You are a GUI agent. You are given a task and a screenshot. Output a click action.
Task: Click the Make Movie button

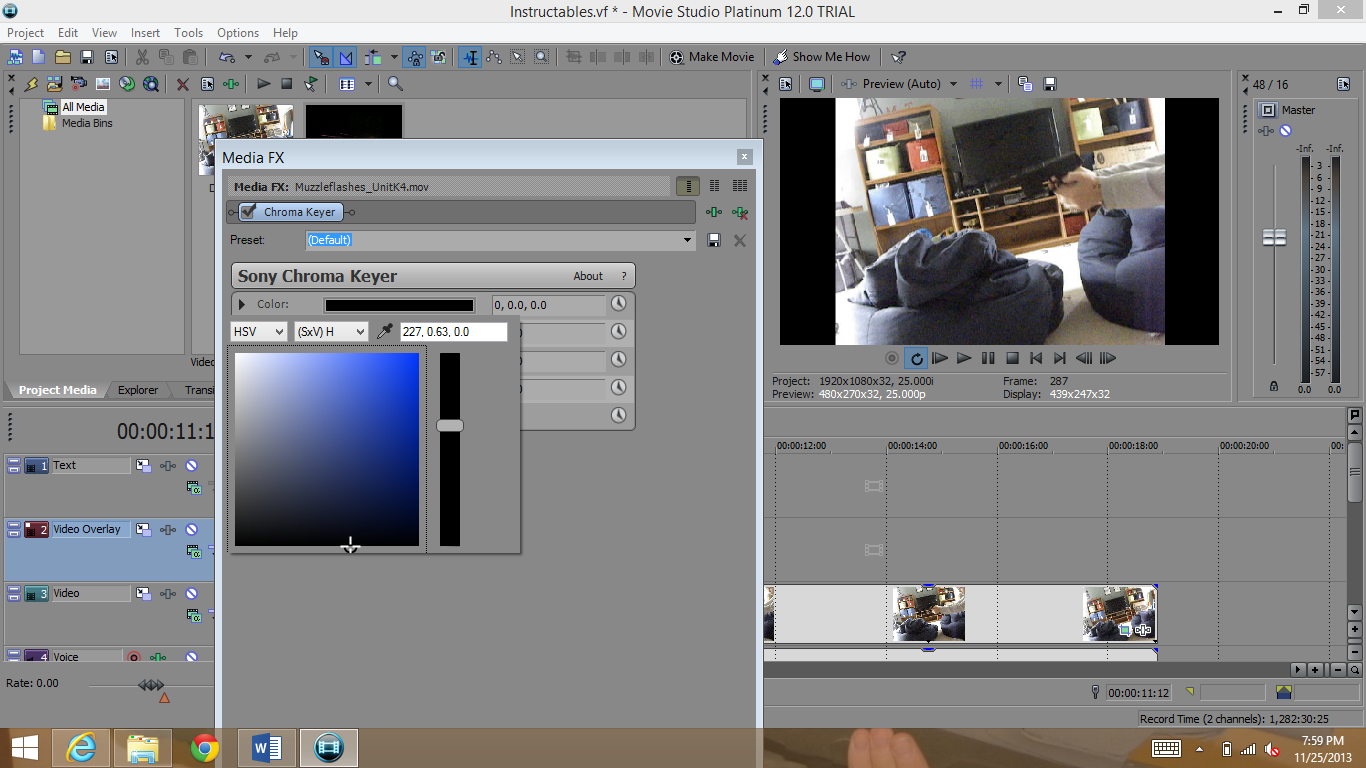712,57
